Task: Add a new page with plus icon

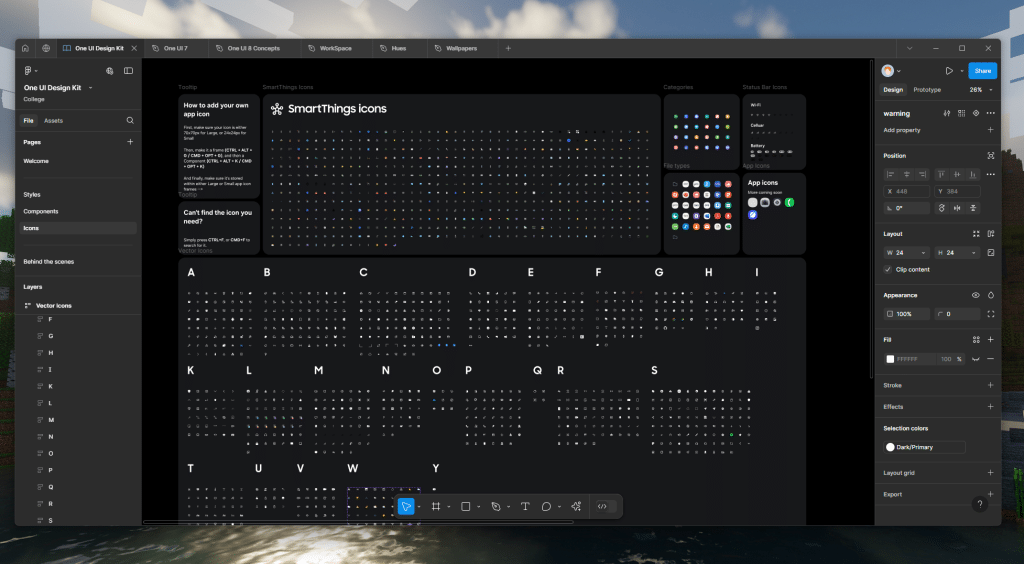Action: tap(130, 142)
